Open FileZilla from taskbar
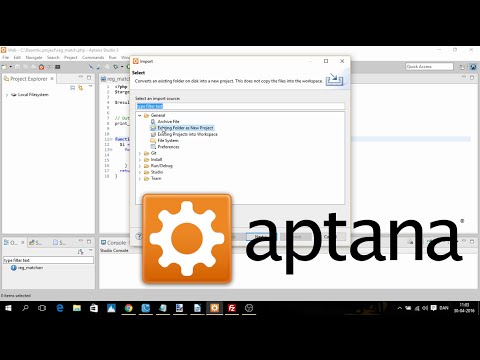 pyautogui.click(x=232, y=308)
